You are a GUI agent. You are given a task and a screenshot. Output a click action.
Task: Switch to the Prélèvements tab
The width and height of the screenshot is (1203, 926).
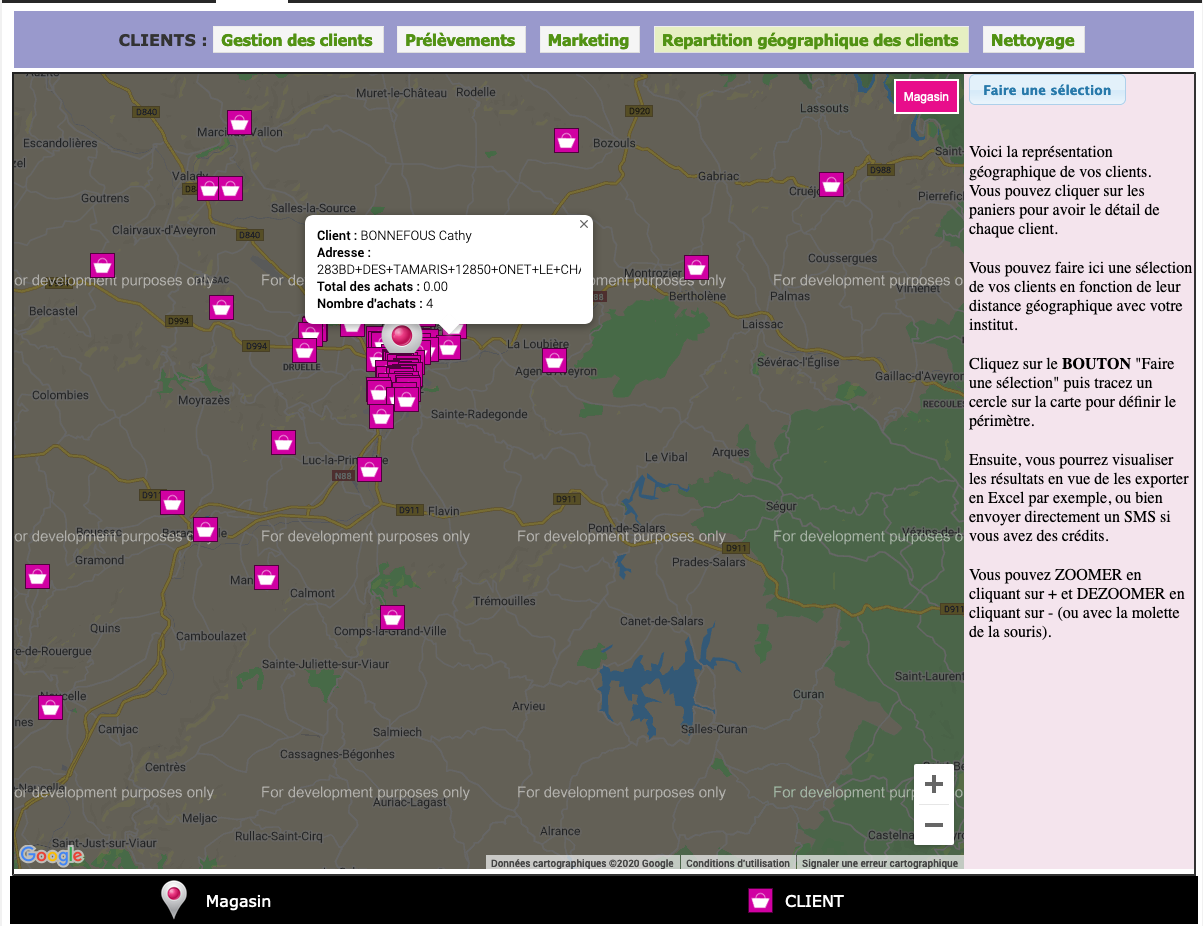tap(460, 40)
